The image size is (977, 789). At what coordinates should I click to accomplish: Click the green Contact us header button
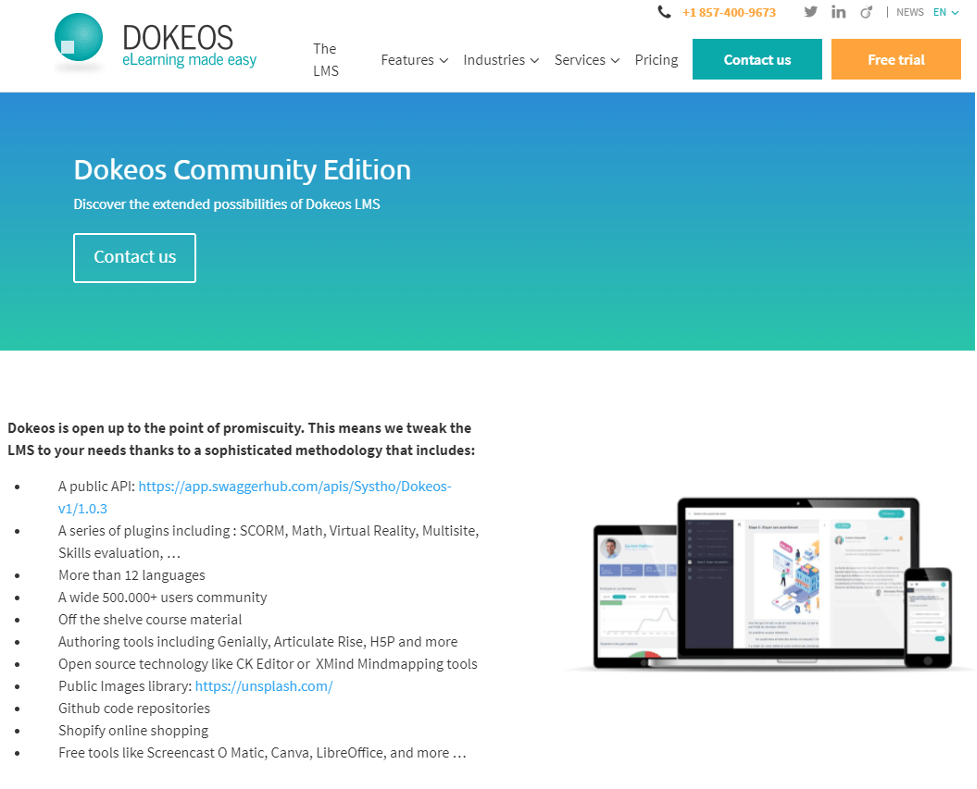tap(756, 59)
